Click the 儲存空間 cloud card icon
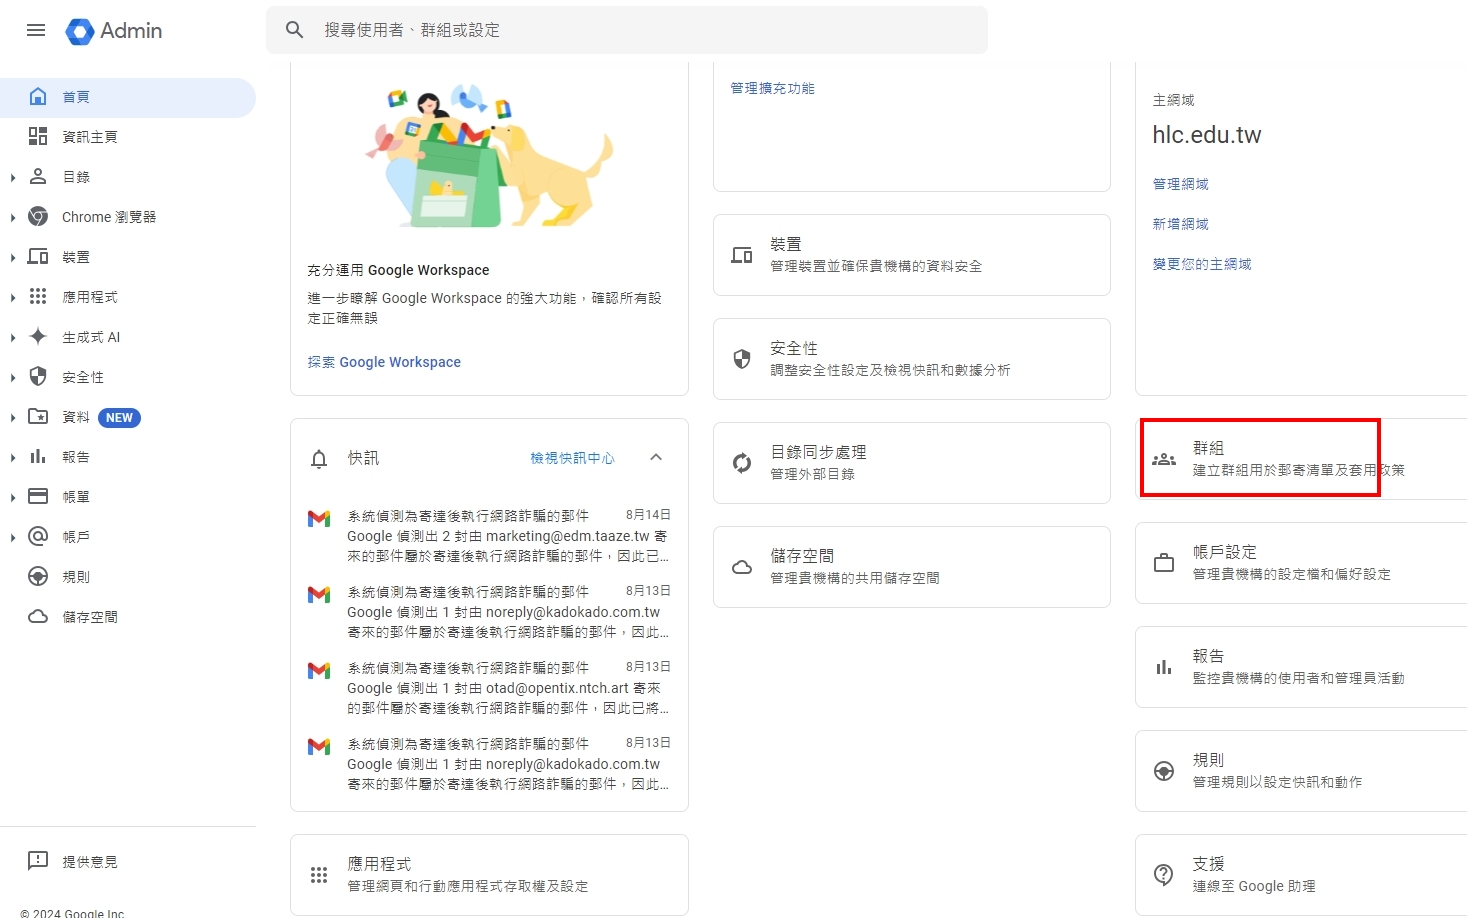This screenshot has width=1467, height=918. click(742, 567)
